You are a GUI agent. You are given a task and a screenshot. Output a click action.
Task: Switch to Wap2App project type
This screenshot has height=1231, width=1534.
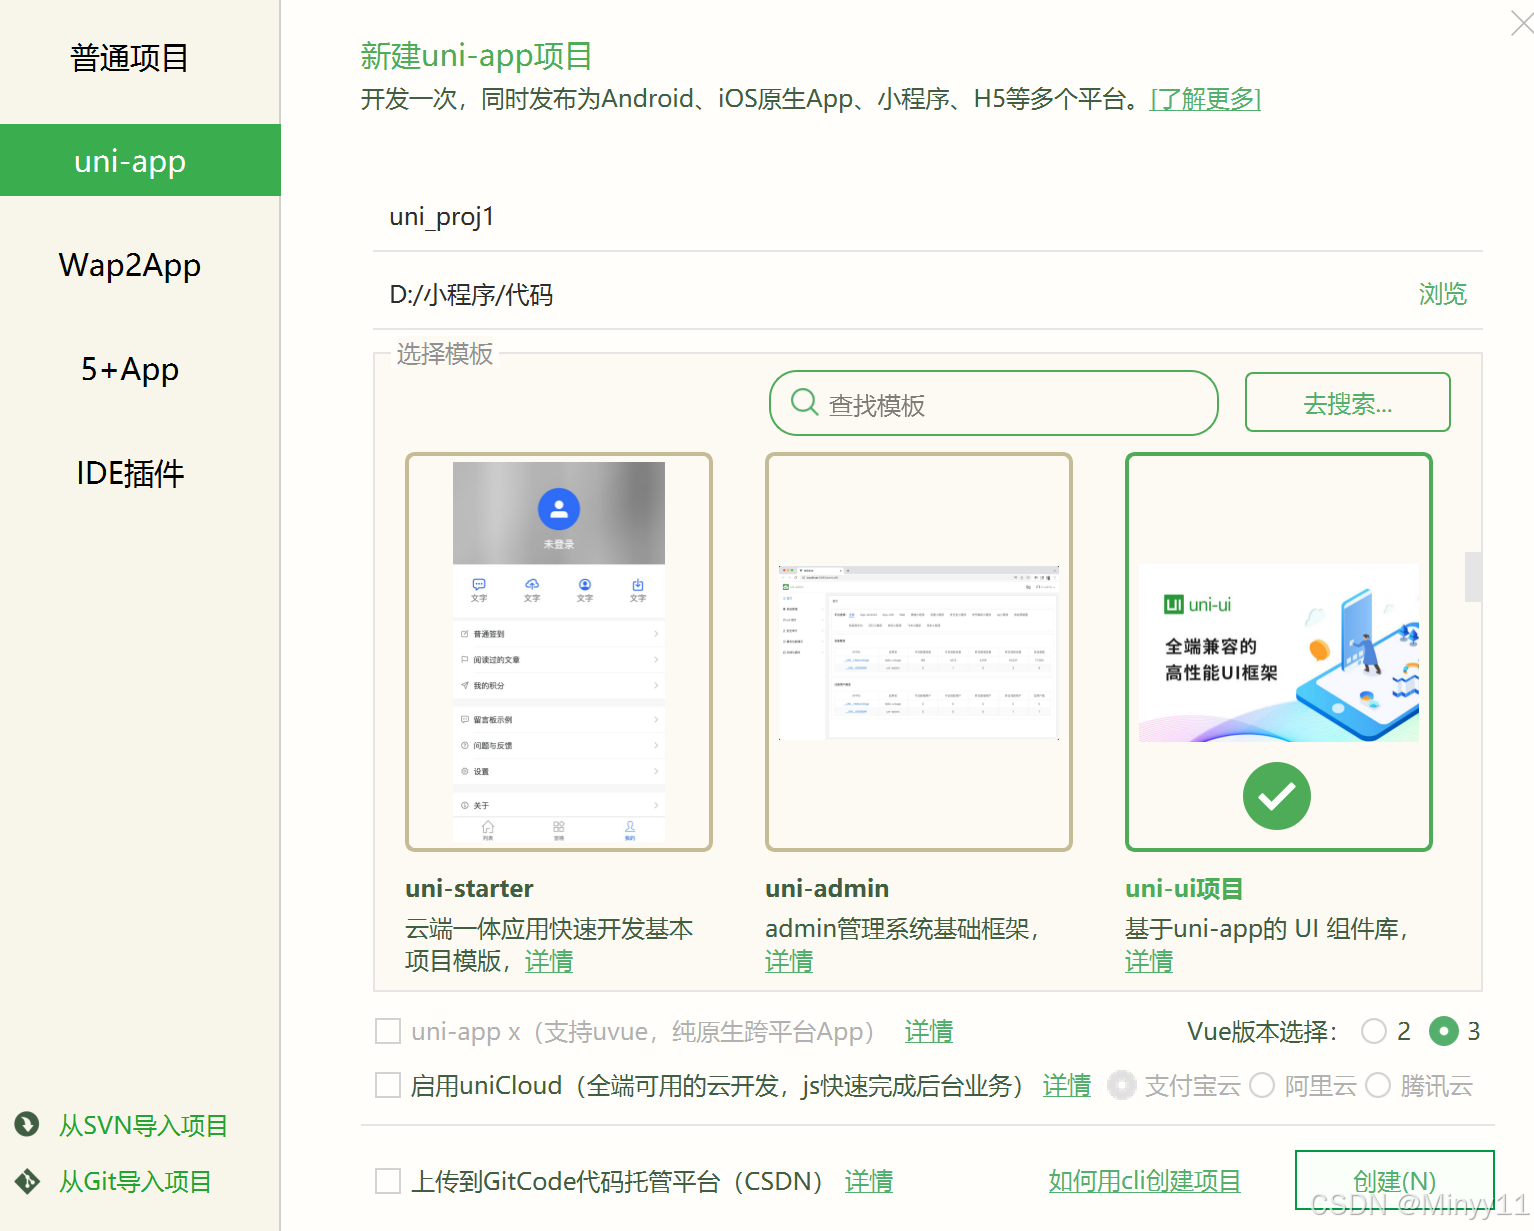click(130, 265)
